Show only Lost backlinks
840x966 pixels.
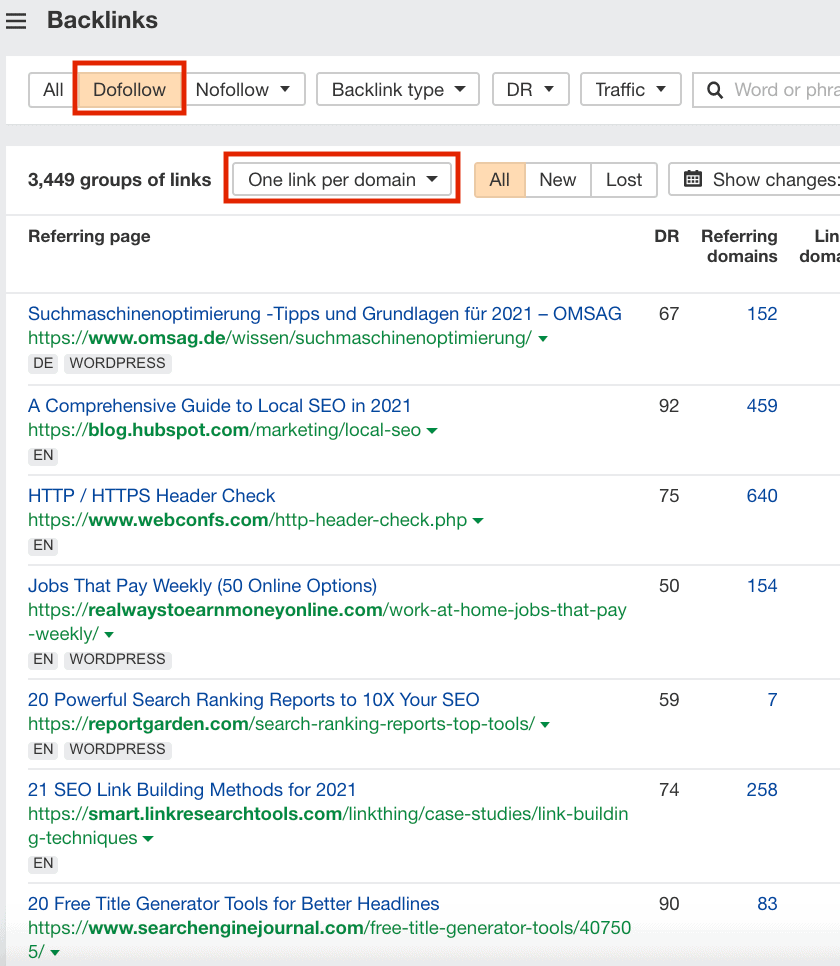(x=624, y=179)
